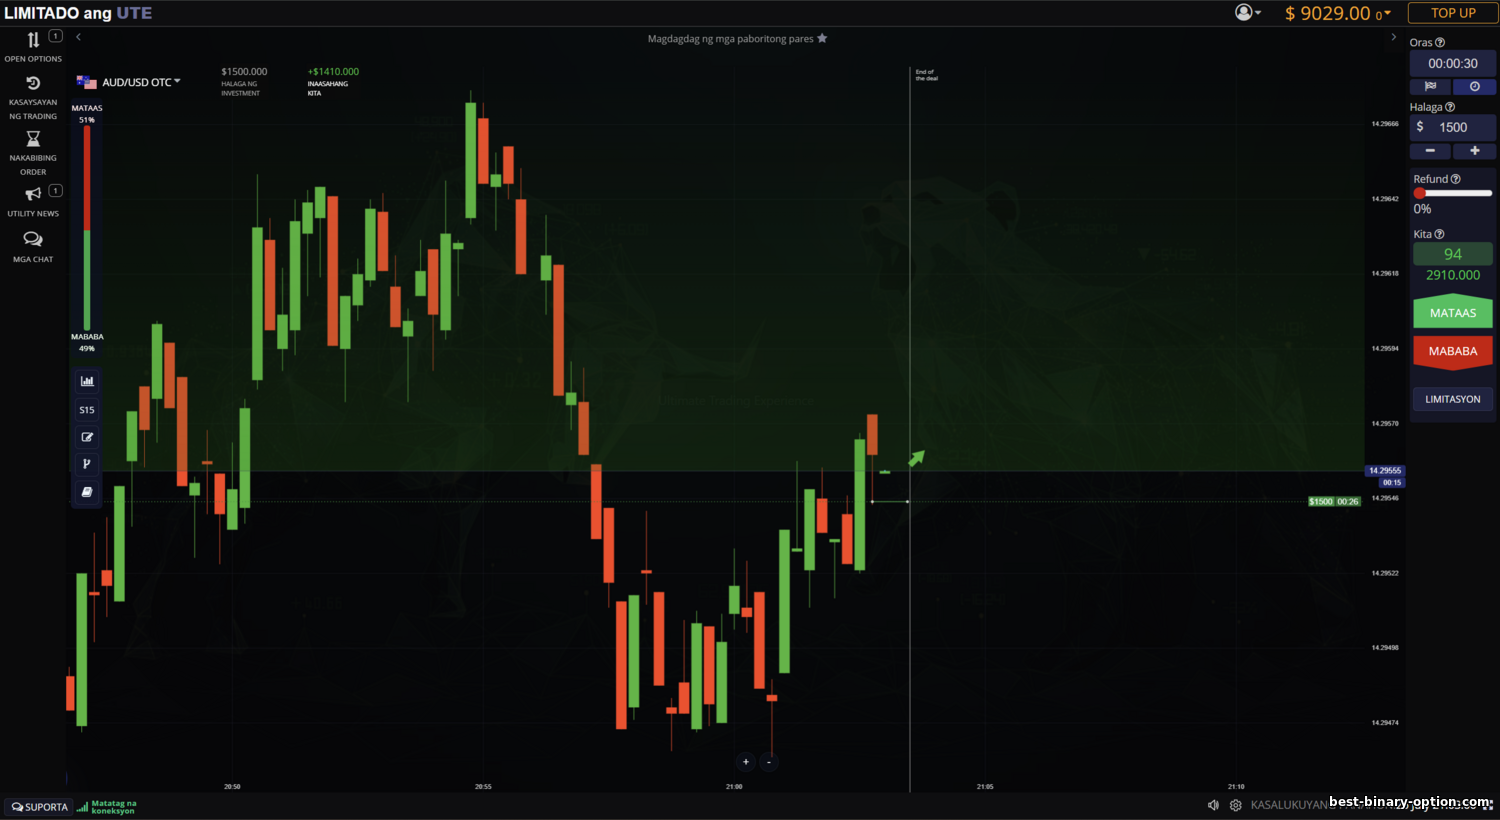Switch to clock timer mode

coord(1474,87)
